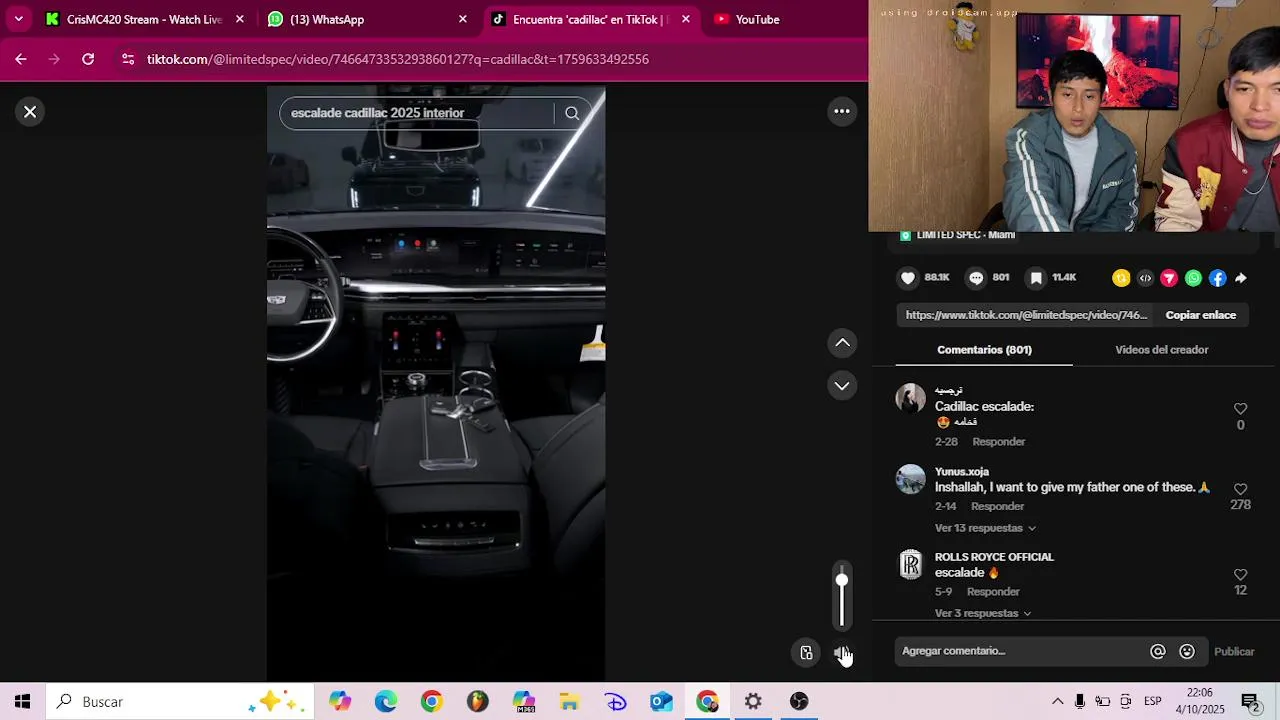Send to friends with red arrow icon

pos(1169,278)
